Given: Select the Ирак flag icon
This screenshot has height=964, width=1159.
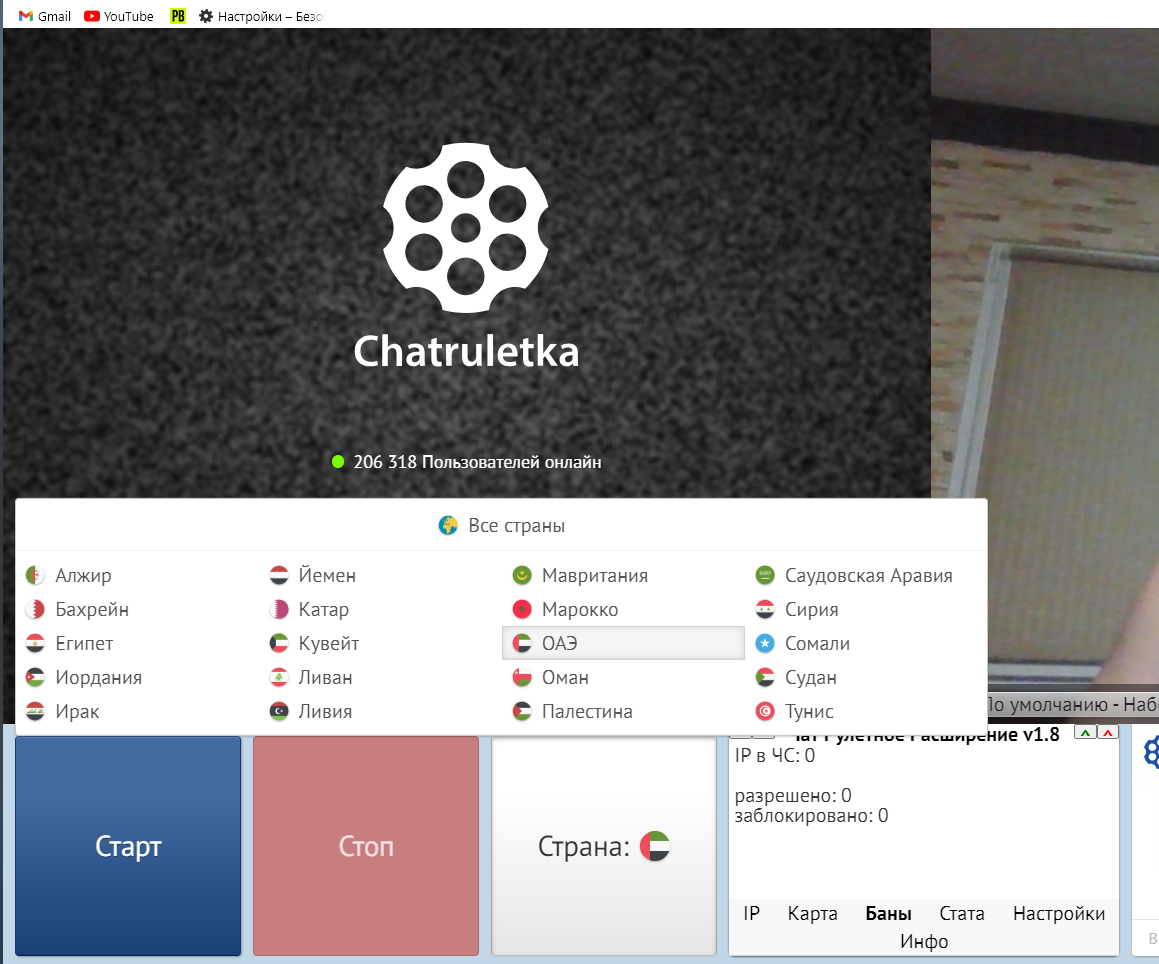Looking at the screenshot, I should pos(35,711).
